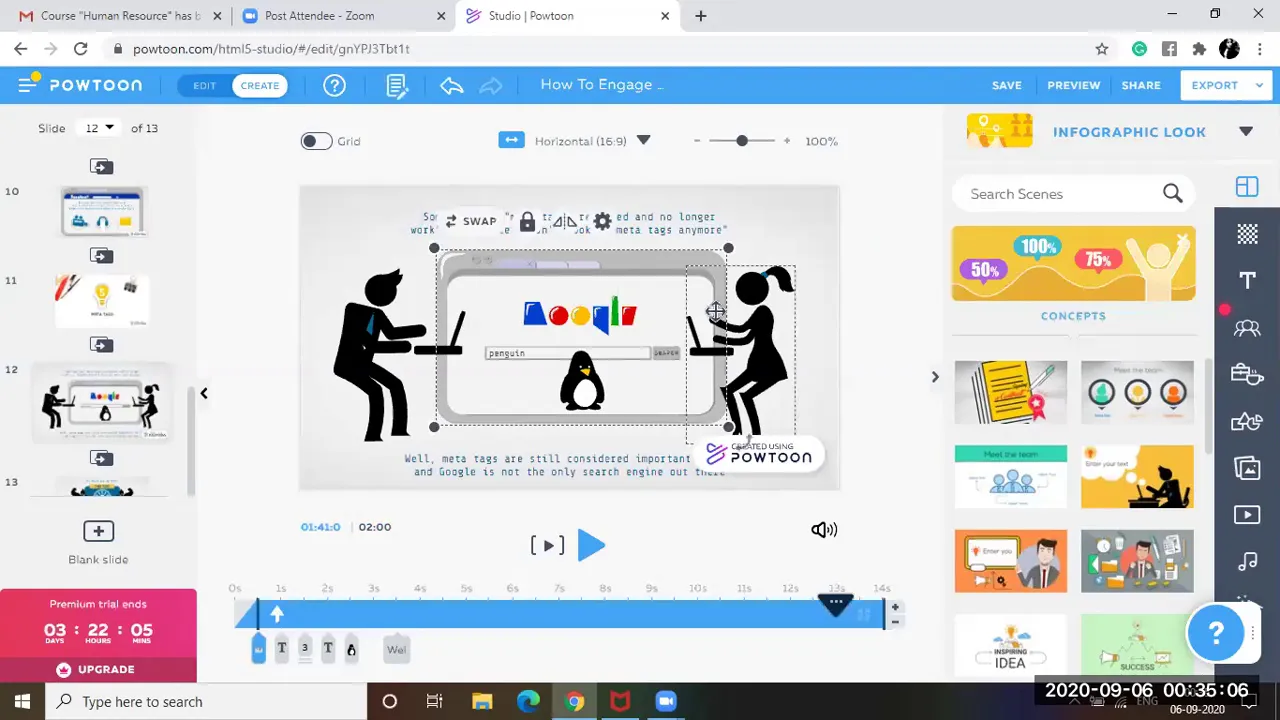Click the UPGRADE button
Screen dimensions: 1280x720
point(97,669)
